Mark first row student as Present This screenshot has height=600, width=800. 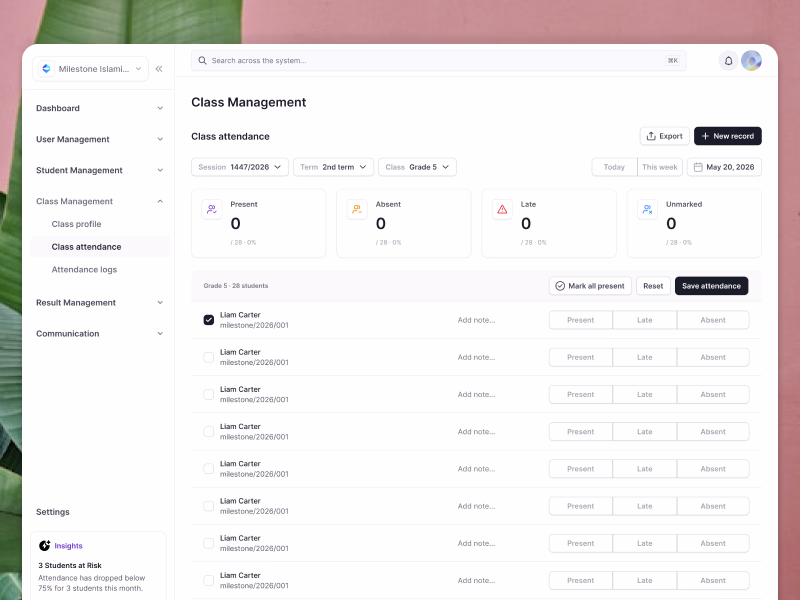coord(581,320)
